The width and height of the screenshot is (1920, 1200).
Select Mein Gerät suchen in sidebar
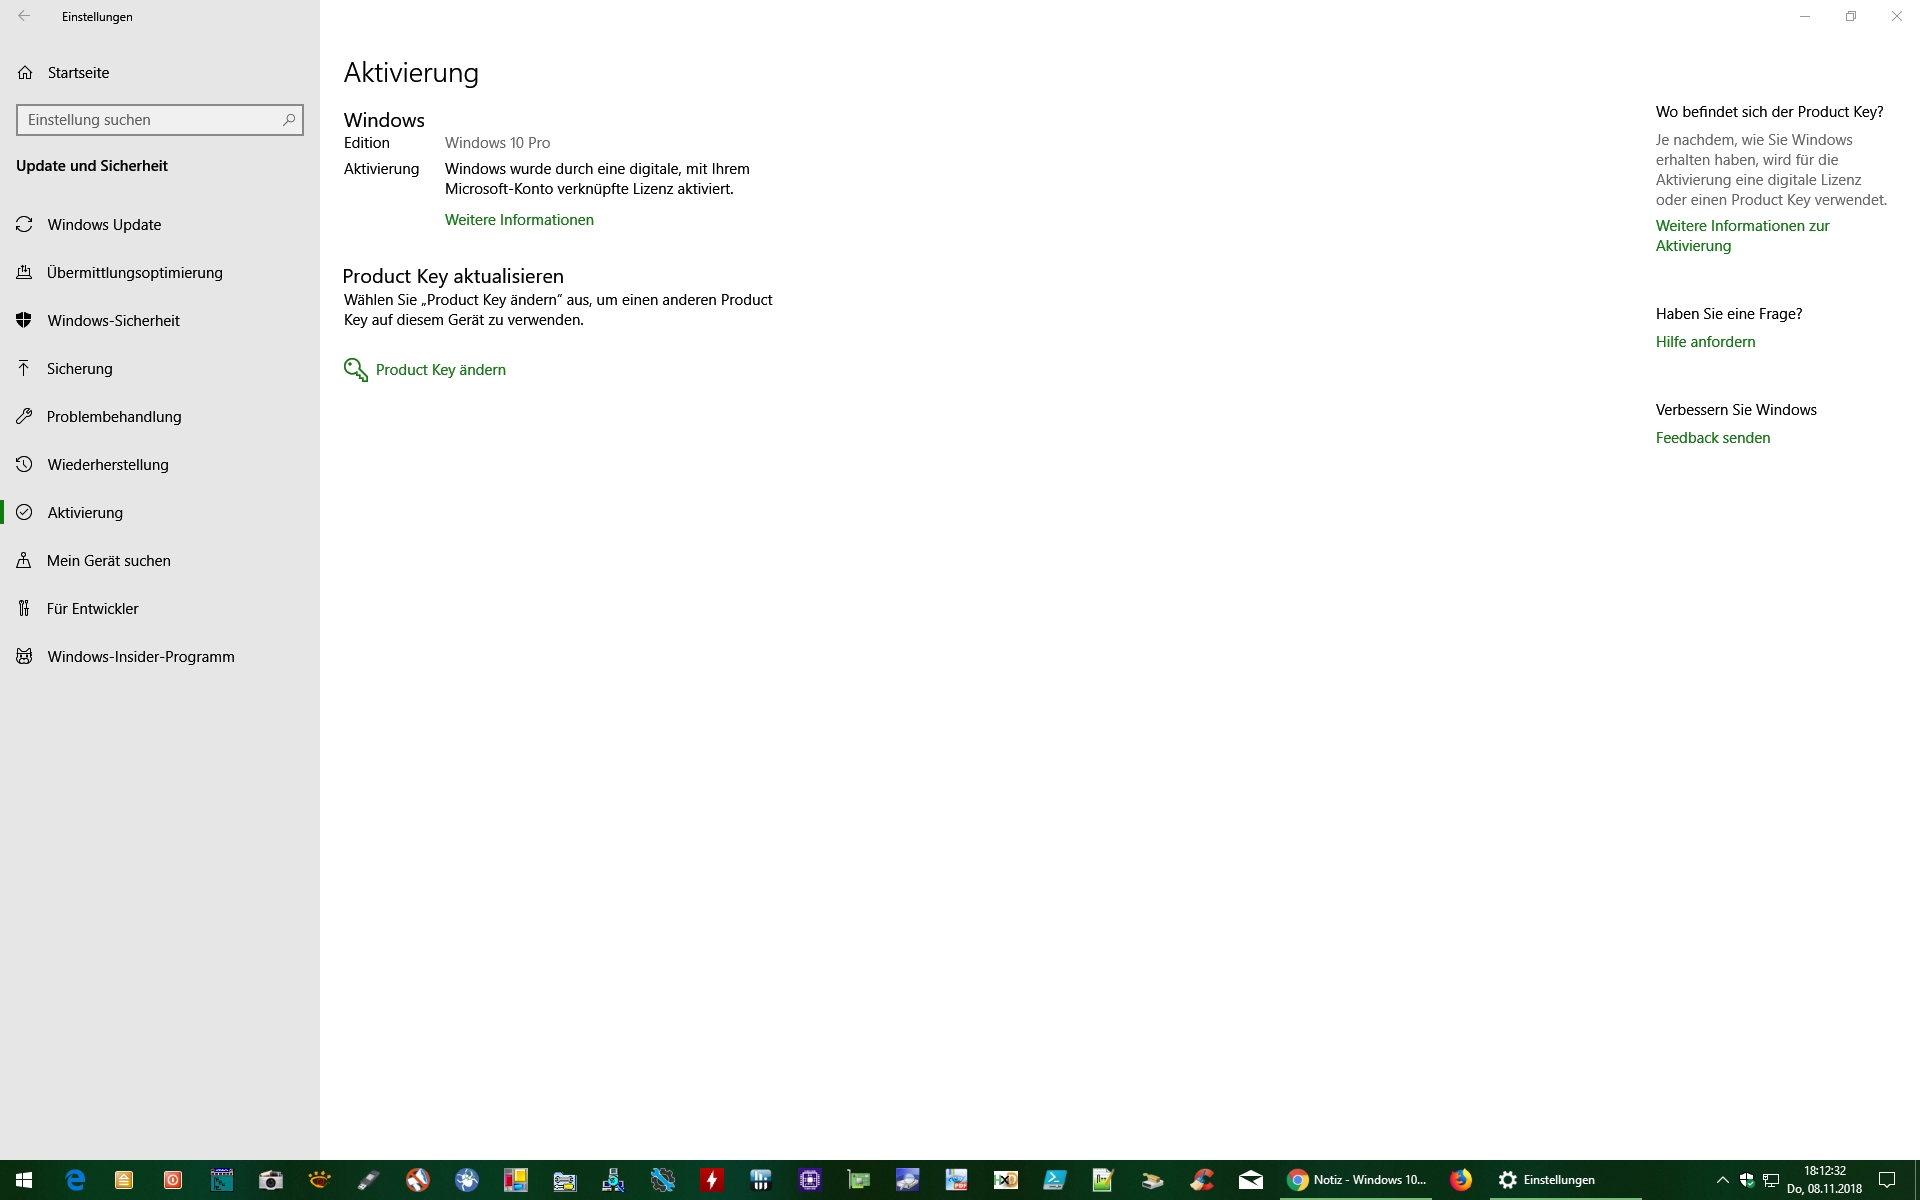tap(108, 561)
